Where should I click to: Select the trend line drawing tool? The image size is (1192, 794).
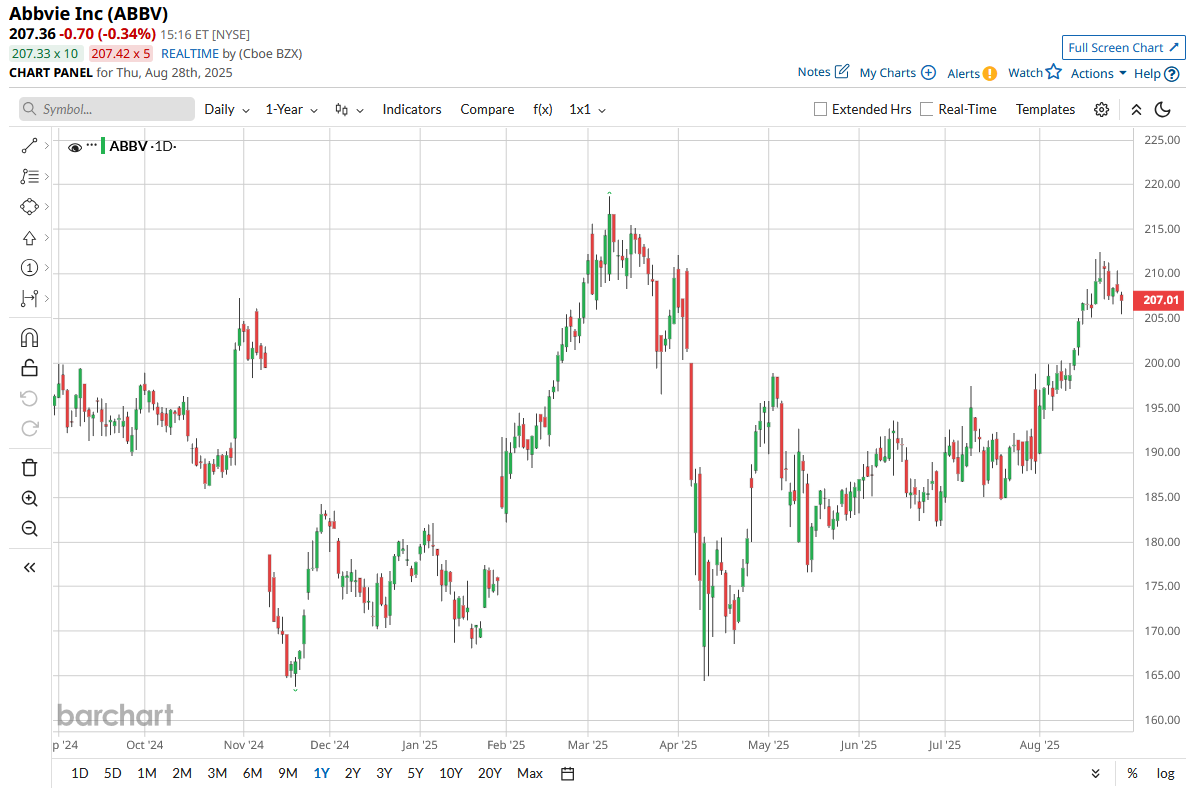29,145
